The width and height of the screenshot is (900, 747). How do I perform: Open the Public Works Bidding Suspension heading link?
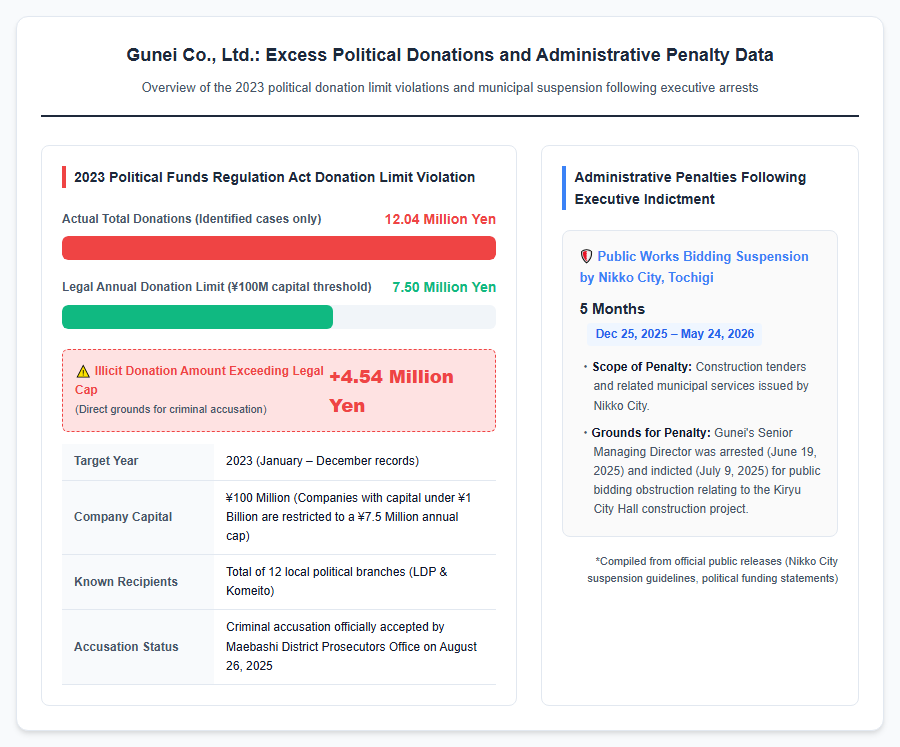pos(694,266)
